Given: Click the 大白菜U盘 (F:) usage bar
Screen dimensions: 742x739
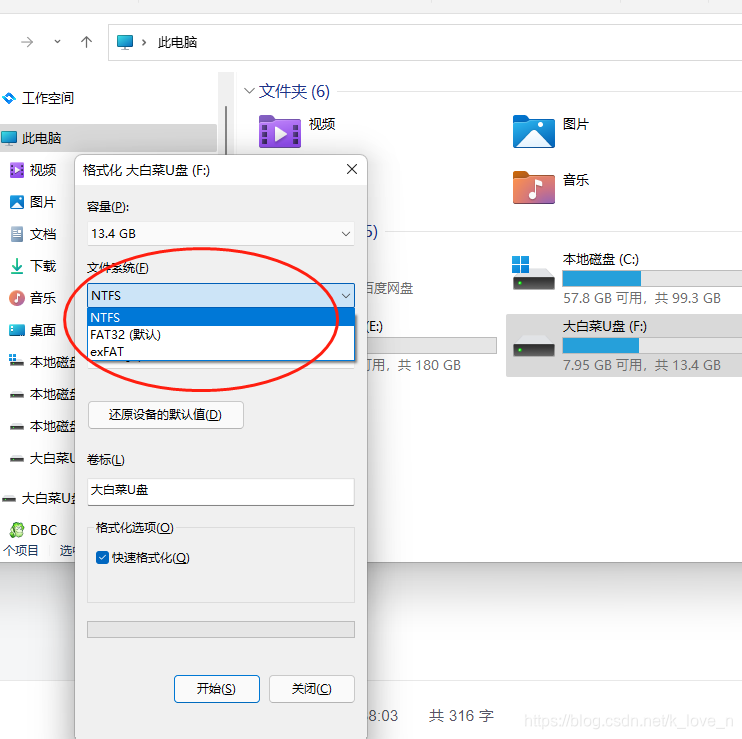Looking at the screenshot, I should pos(652,345).
